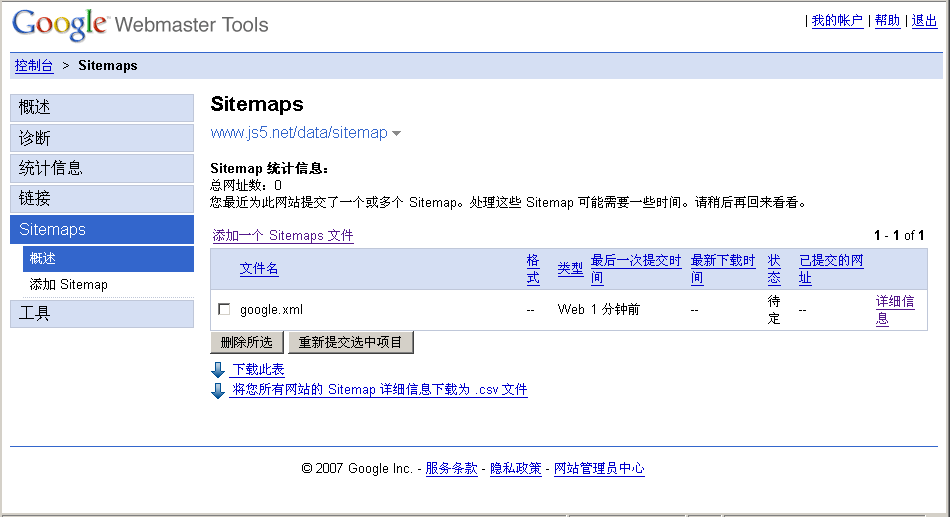
Task: Open the 网站管理员中心 footer link
Action: (599, 469)
